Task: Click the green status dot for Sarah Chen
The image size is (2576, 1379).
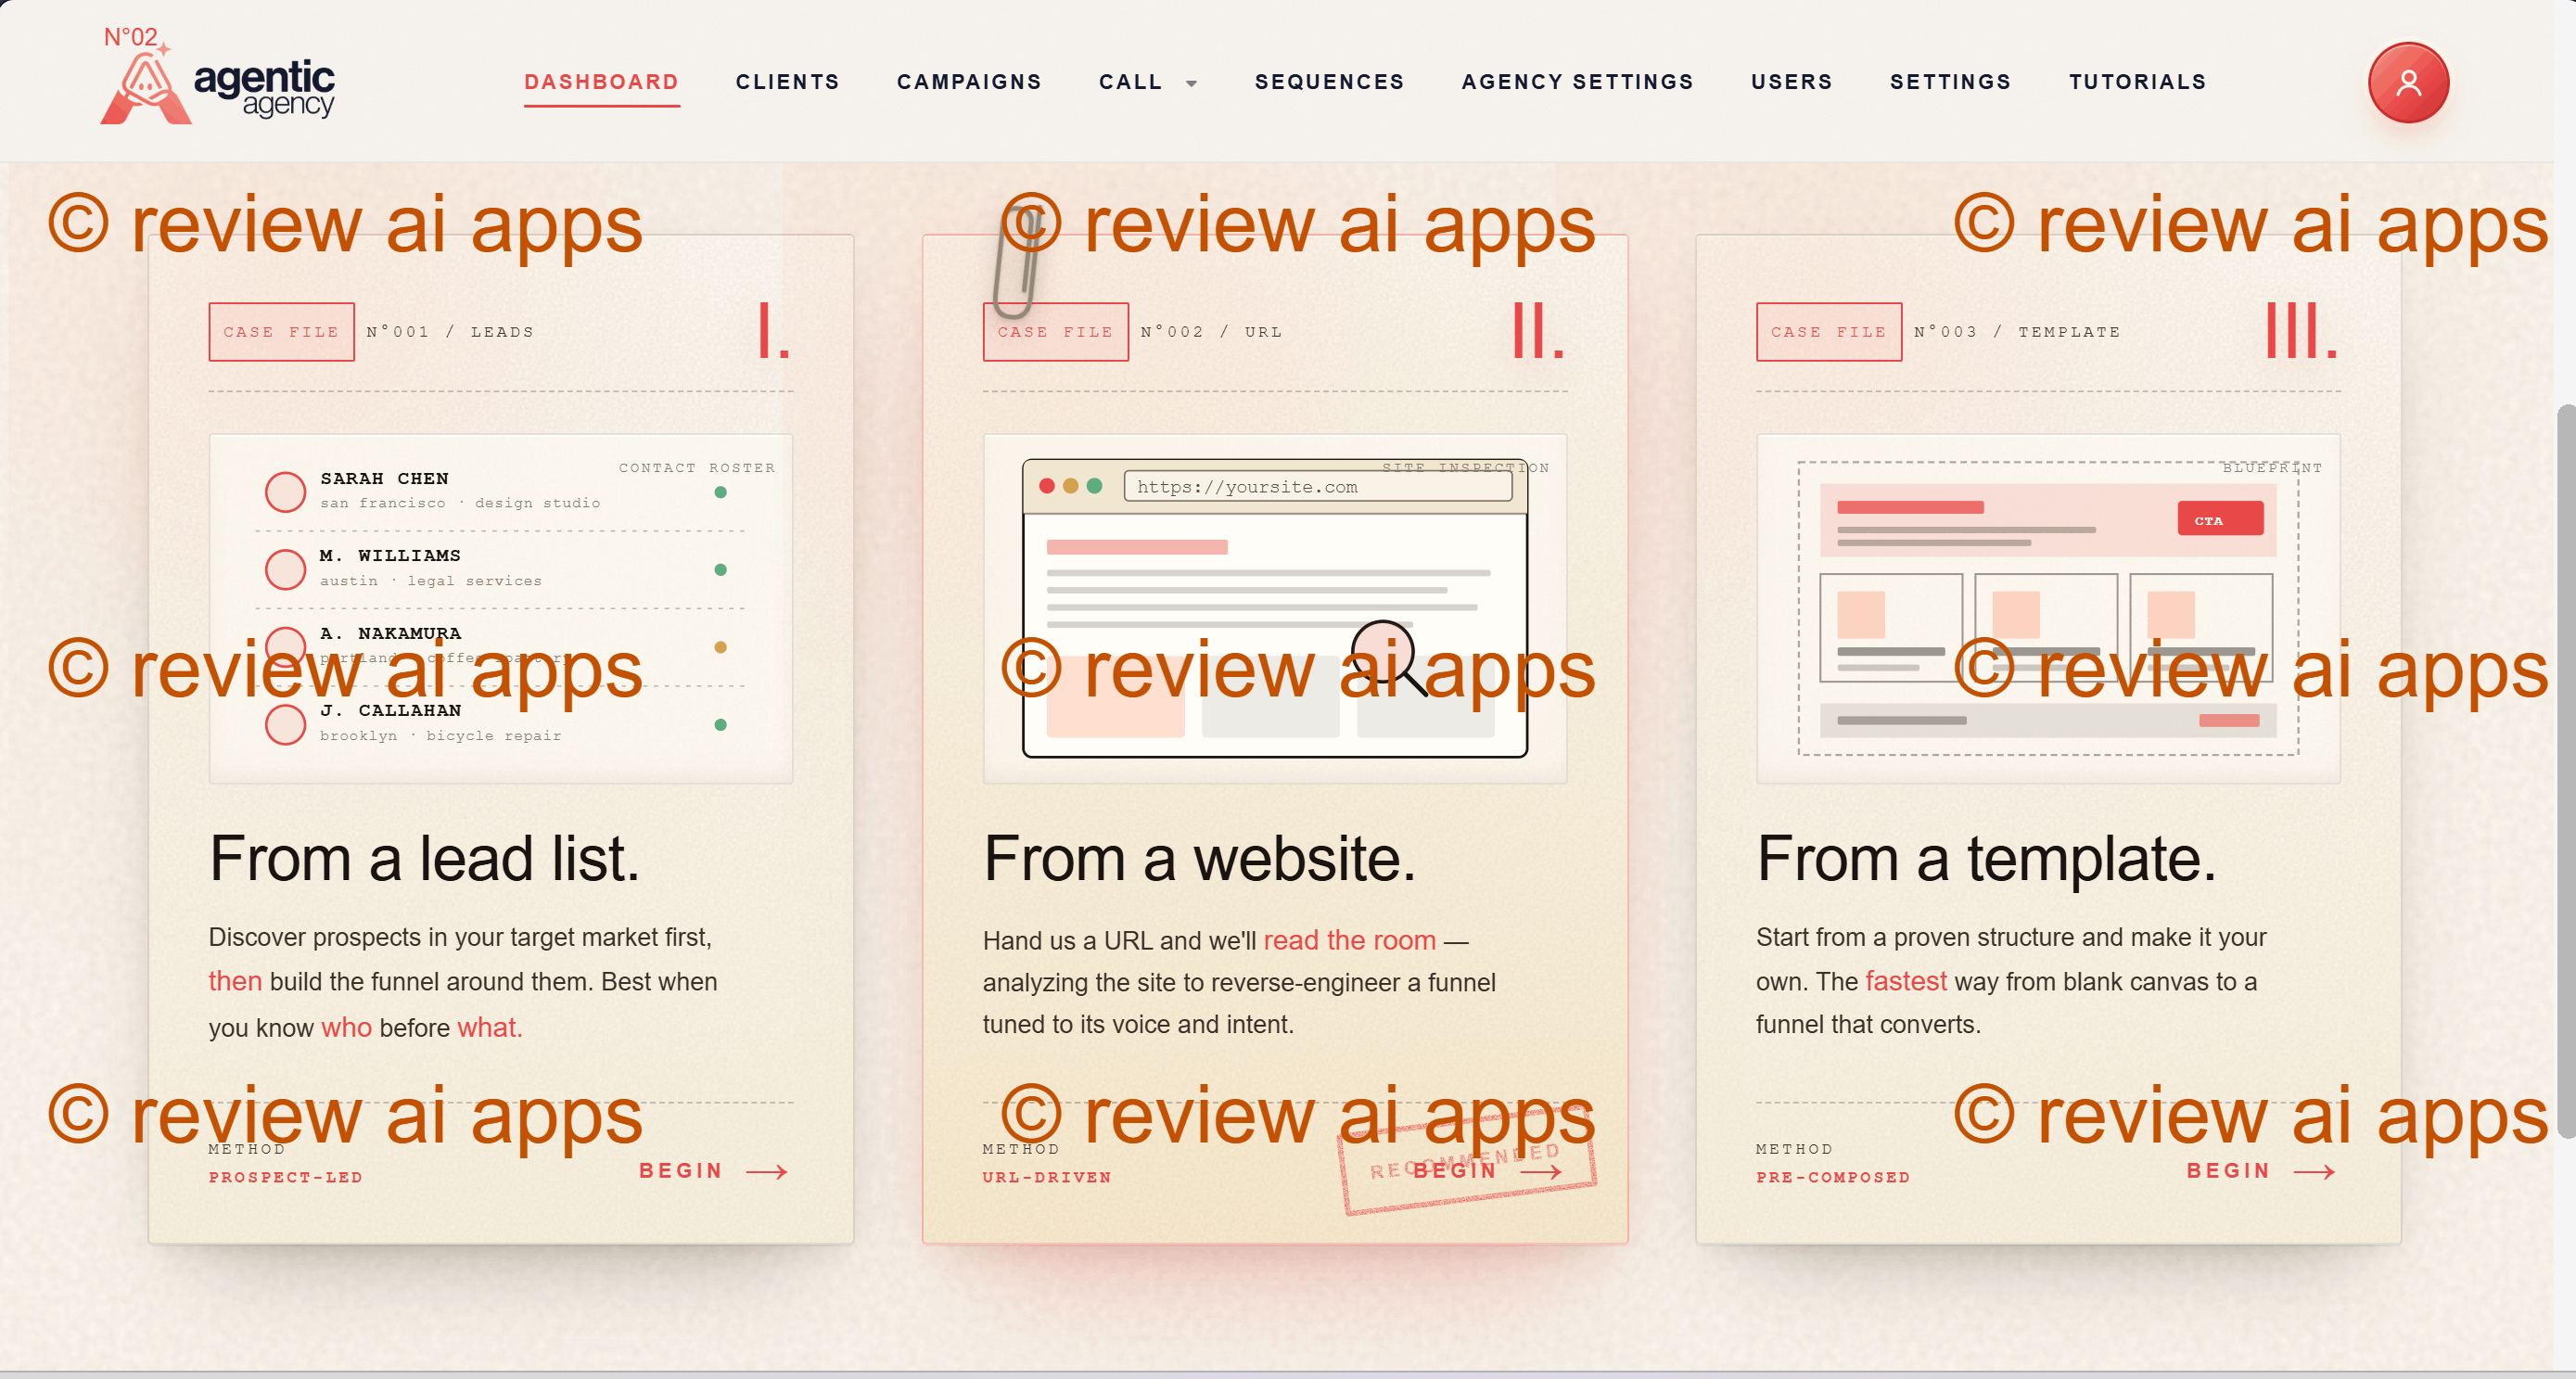Action: click(x=720, y=492)
